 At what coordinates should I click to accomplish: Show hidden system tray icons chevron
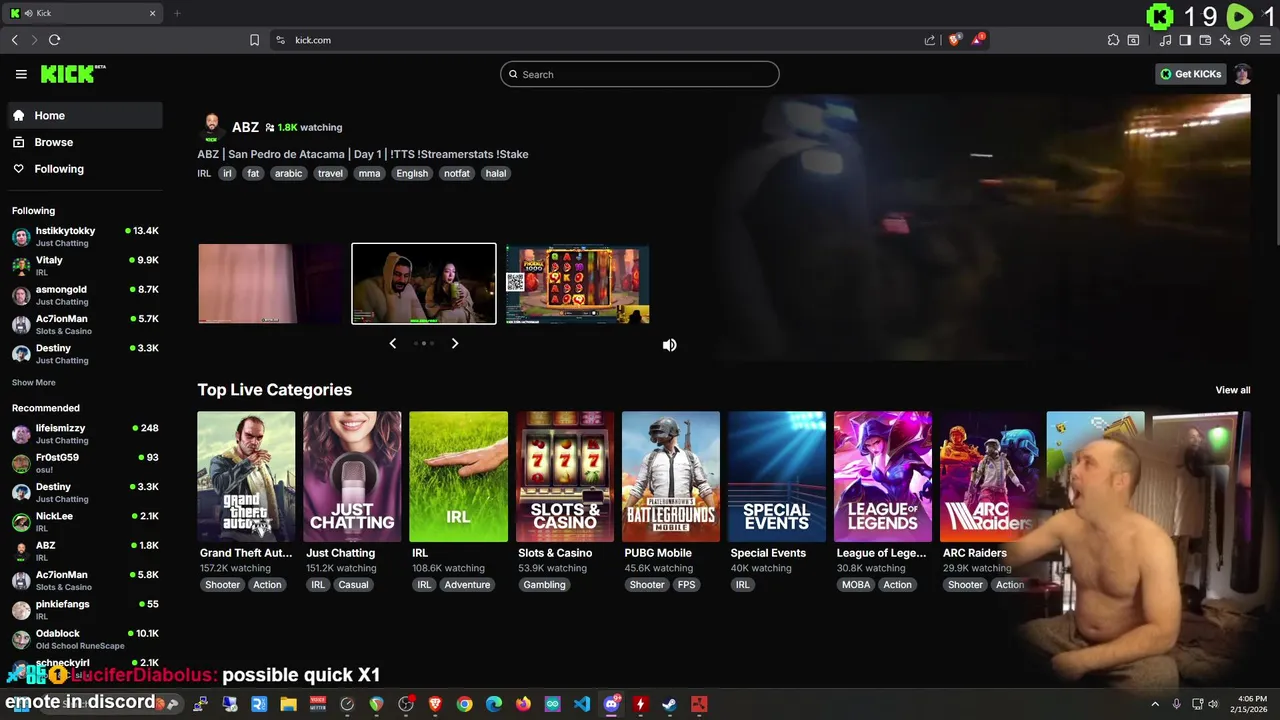pyautogui.click(x=1155, y=704)
